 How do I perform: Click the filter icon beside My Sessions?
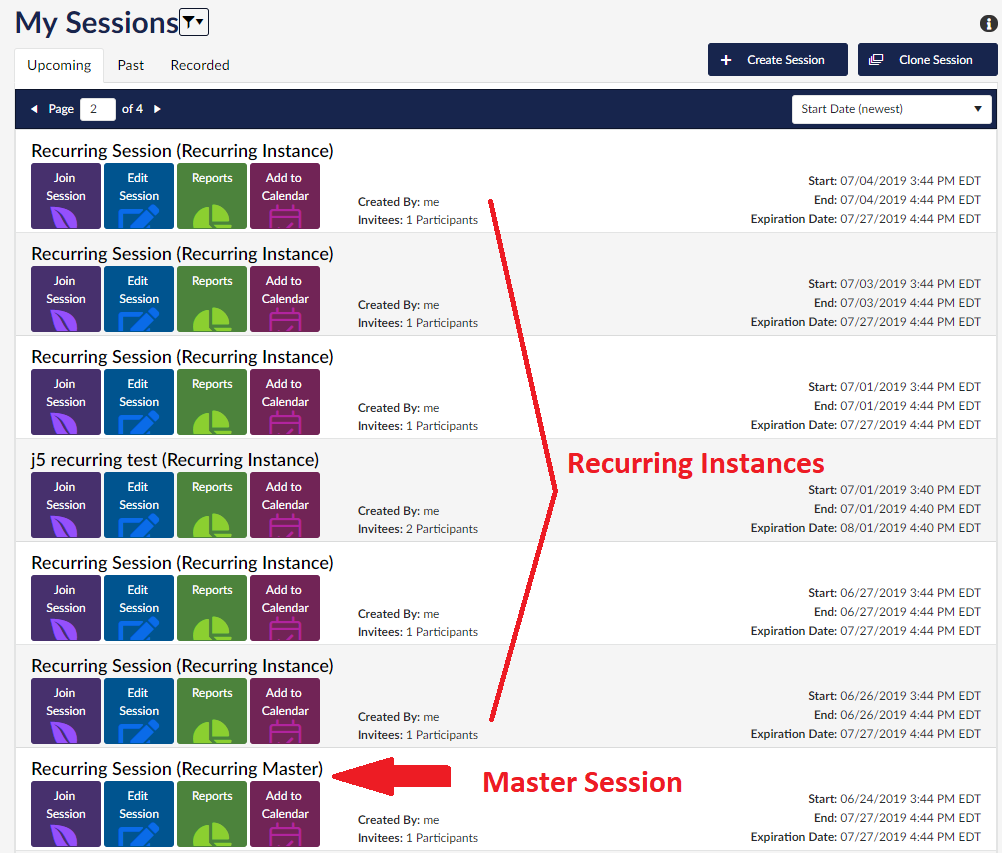click(193, 22)
